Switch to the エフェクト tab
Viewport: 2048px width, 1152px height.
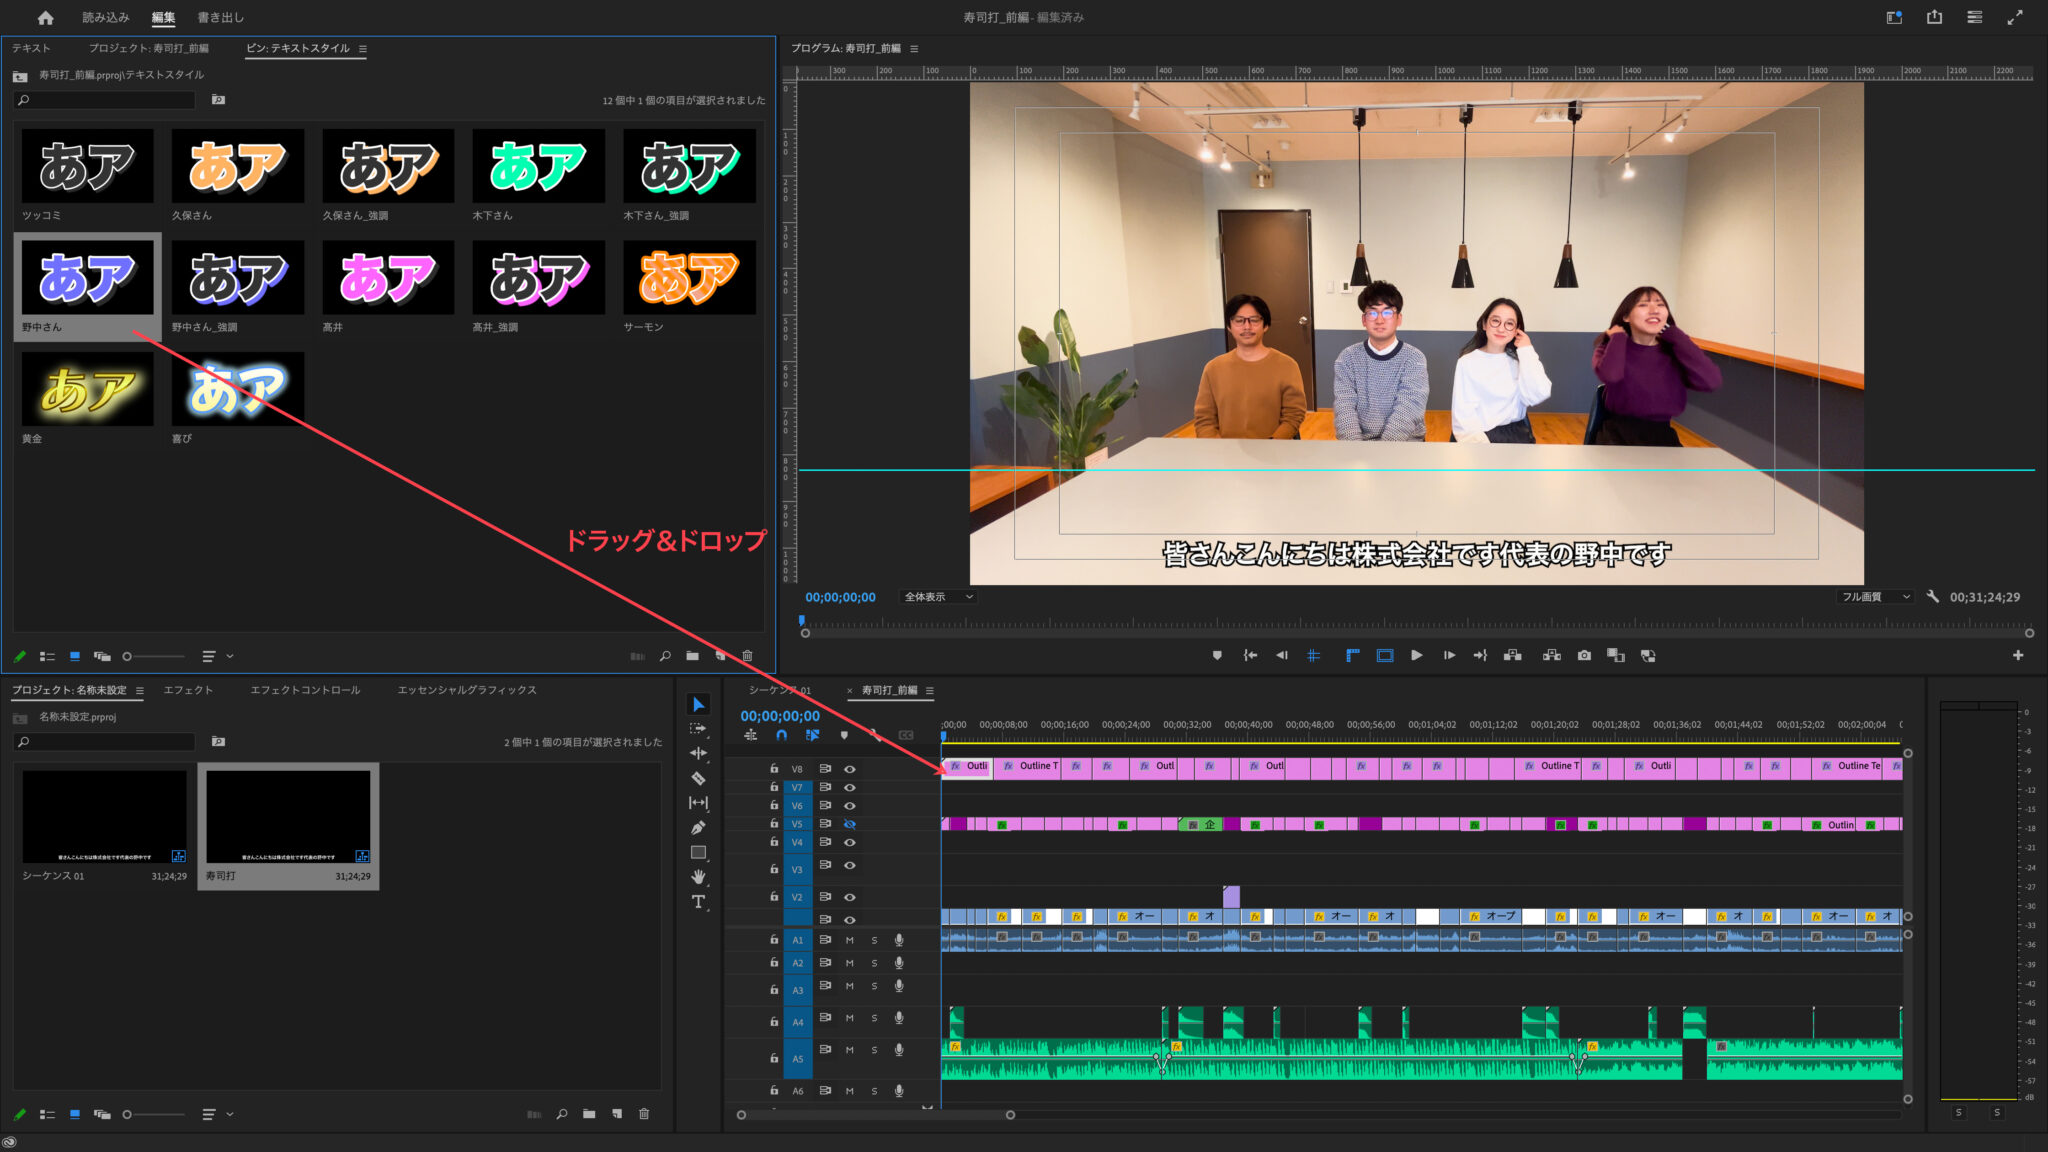click(188, 690)
